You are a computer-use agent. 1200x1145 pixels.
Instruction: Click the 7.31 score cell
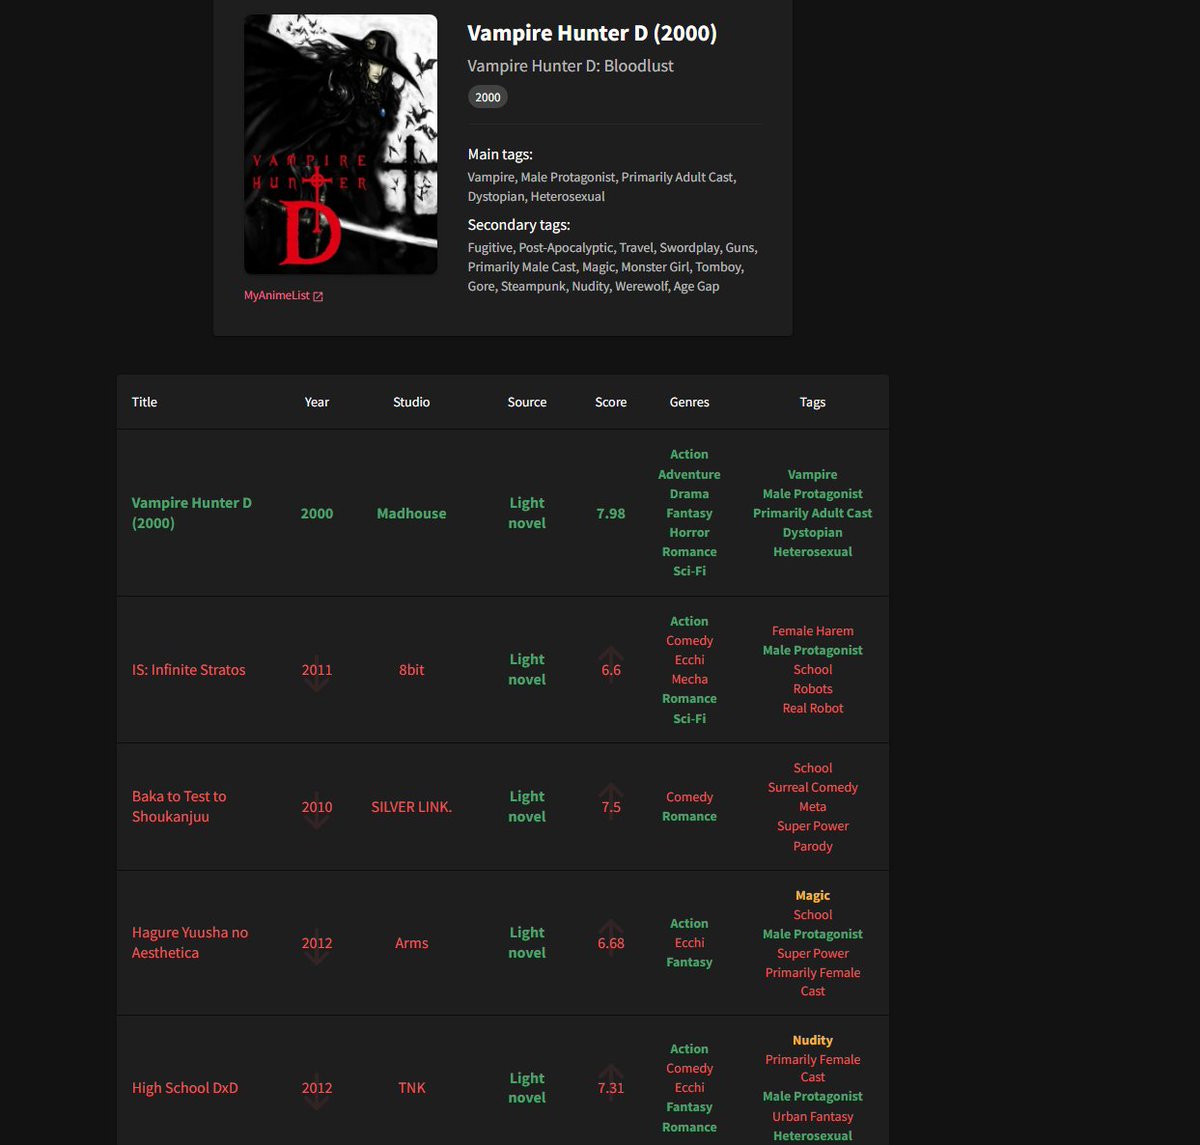[x=611, y=1088]
